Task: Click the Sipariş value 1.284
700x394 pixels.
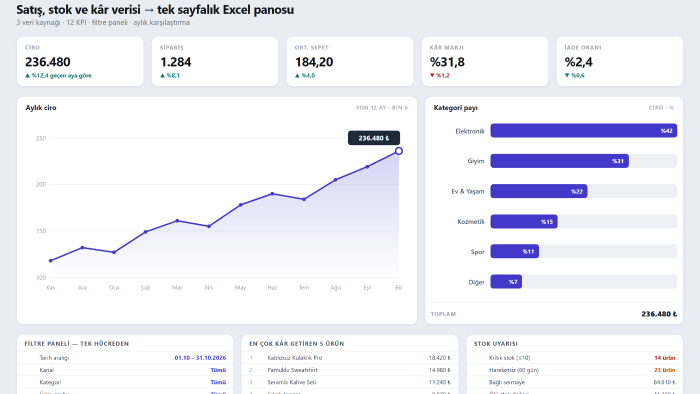Action: [x=175, y=62]
